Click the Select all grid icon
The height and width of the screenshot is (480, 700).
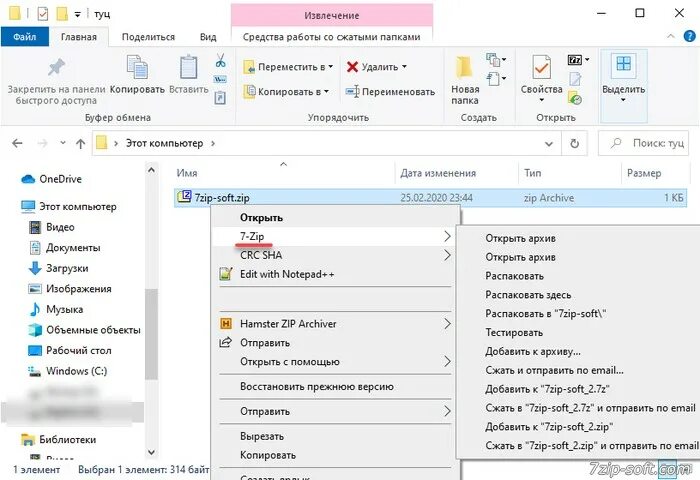tap(623, 63)
